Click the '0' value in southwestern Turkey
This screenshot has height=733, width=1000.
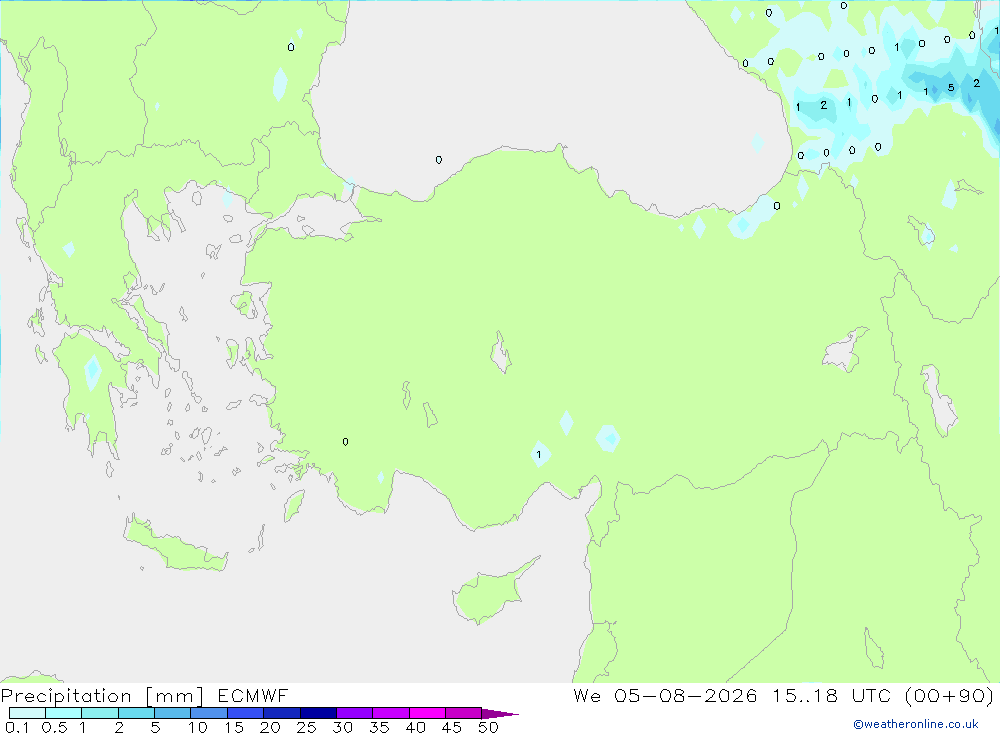coord(345,441)
